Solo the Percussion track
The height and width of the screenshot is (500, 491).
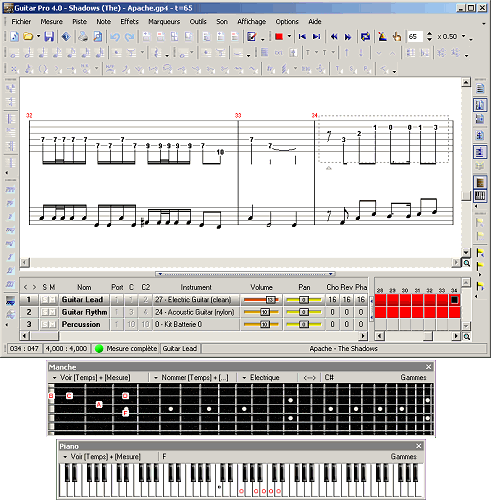pos(45,324)
